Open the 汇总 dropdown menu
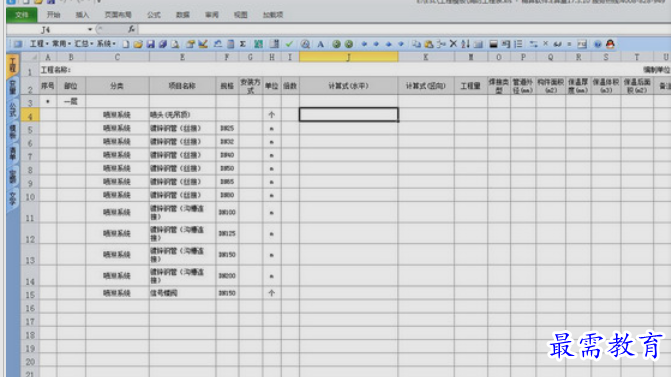The image size is (671, 377). click(x=84, y=44)
